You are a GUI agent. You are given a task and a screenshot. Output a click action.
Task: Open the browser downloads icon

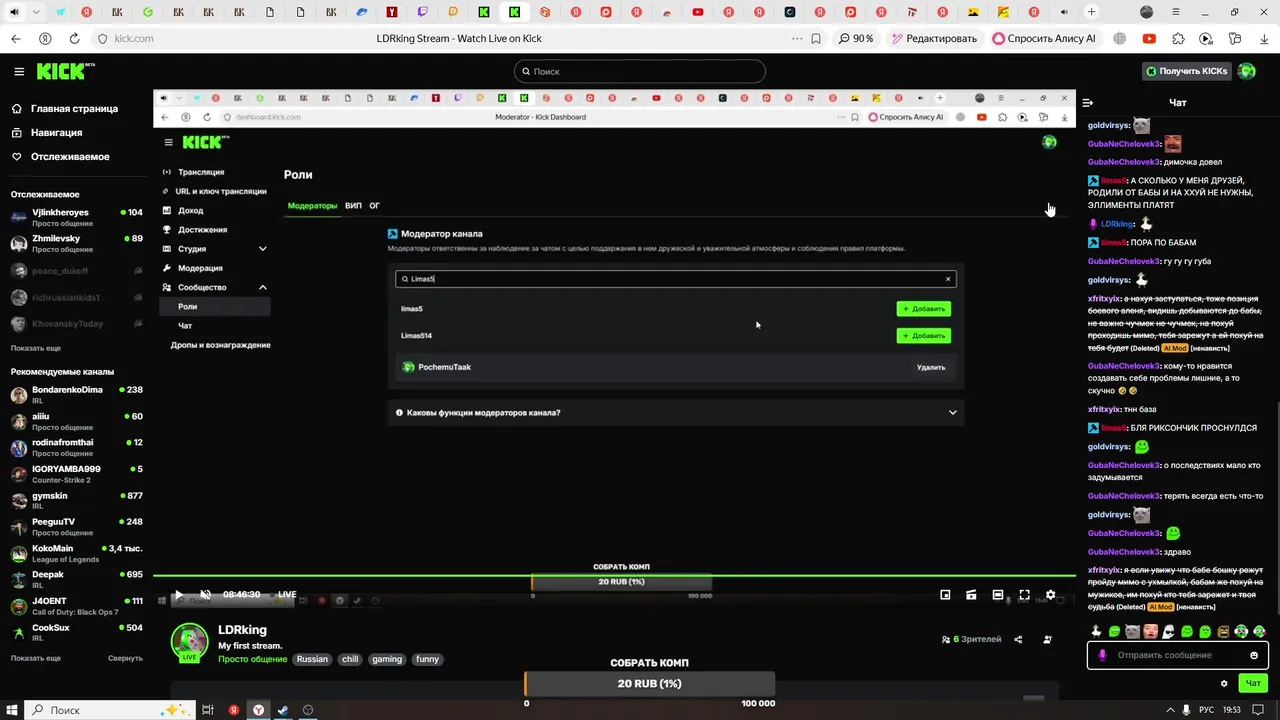[x=1264, y=39]
